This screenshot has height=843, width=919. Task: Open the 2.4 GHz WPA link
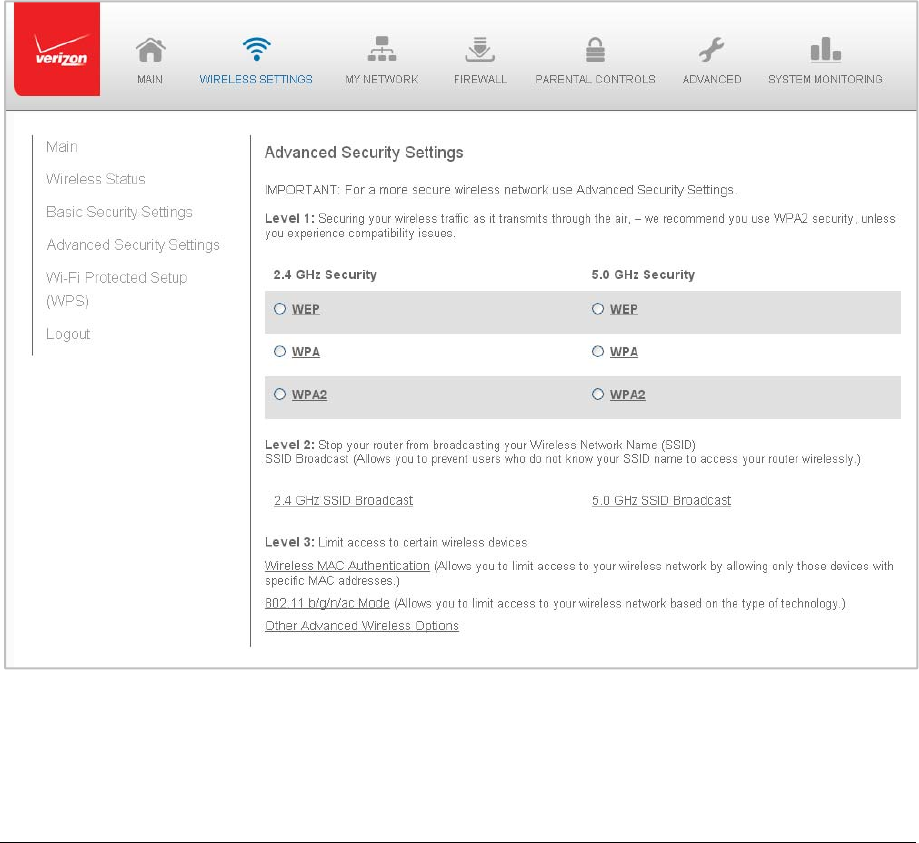coord(306,352)
